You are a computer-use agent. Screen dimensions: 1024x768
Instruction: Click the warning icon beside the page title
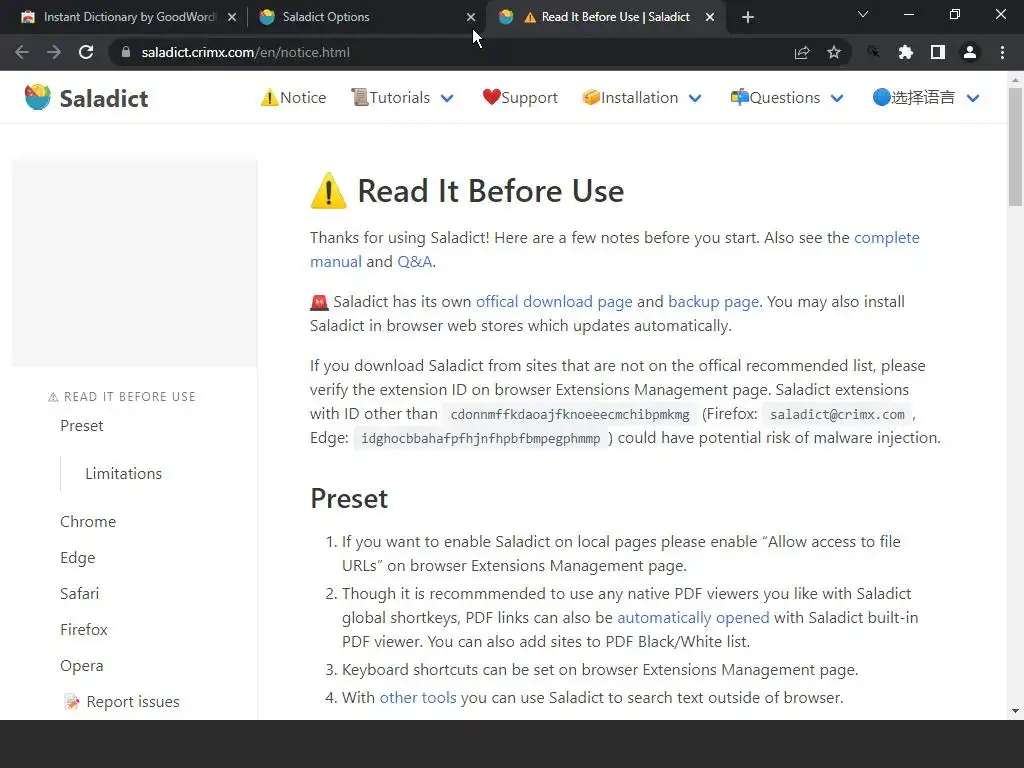tap(328, 191)
